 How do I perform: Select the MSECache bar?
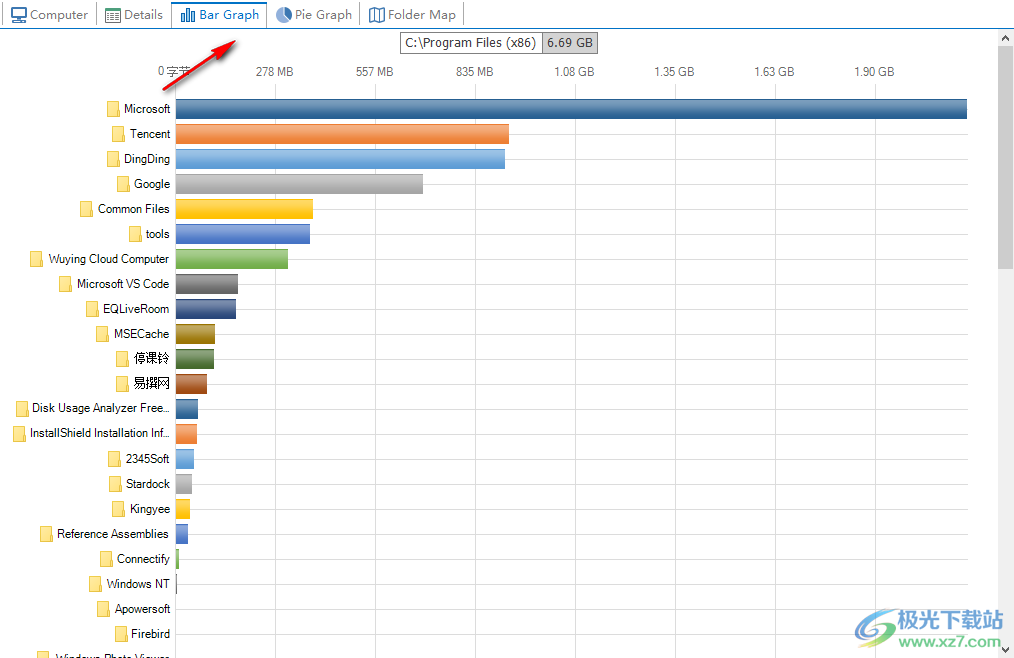(195, 334)
